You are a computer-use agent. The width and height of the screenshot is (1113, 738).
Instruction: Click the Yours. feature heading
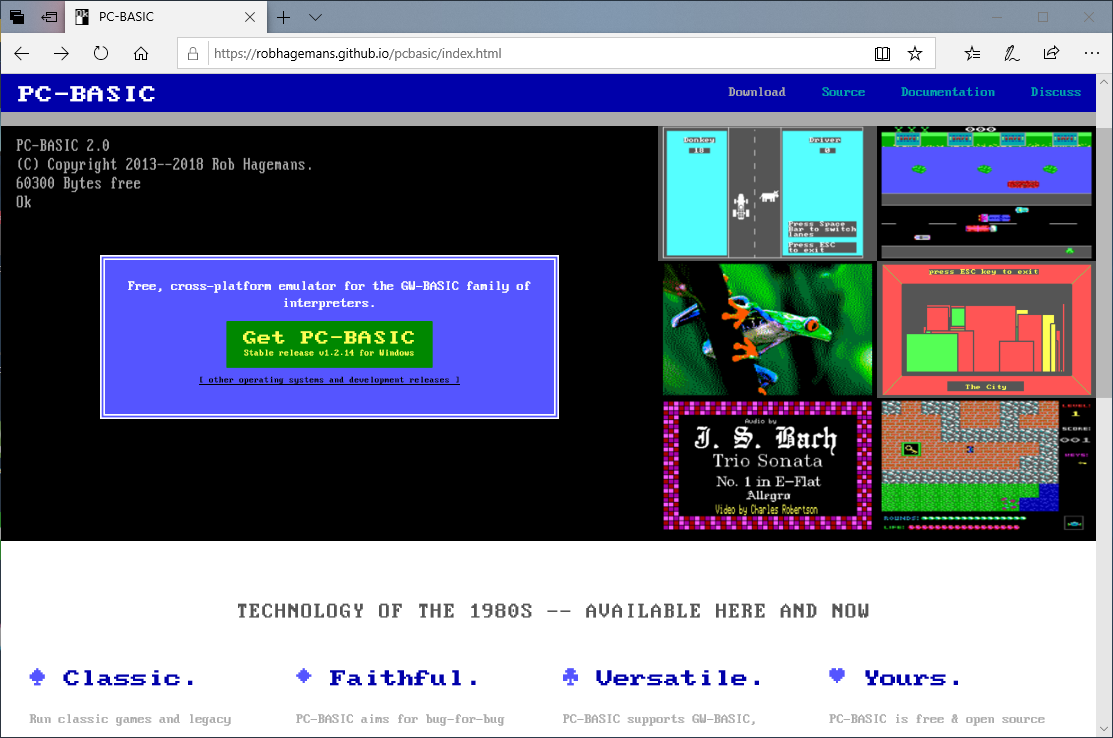pos(912,678)
